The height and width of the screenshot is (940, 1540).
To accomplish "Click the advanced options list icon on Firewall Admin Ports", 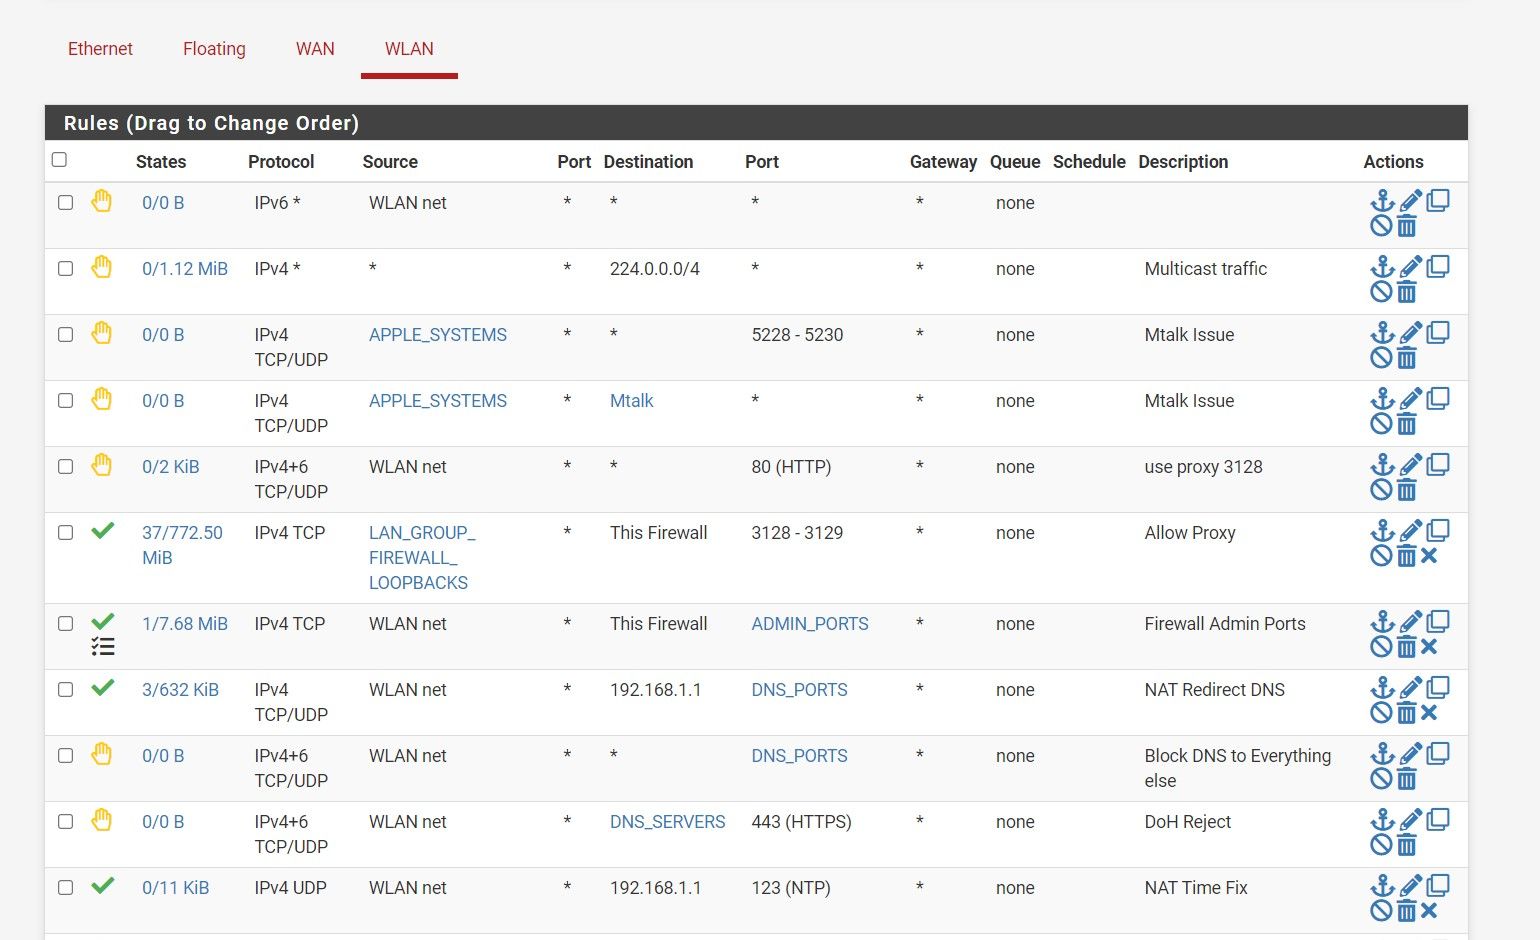I will click(x=103, y=647).
